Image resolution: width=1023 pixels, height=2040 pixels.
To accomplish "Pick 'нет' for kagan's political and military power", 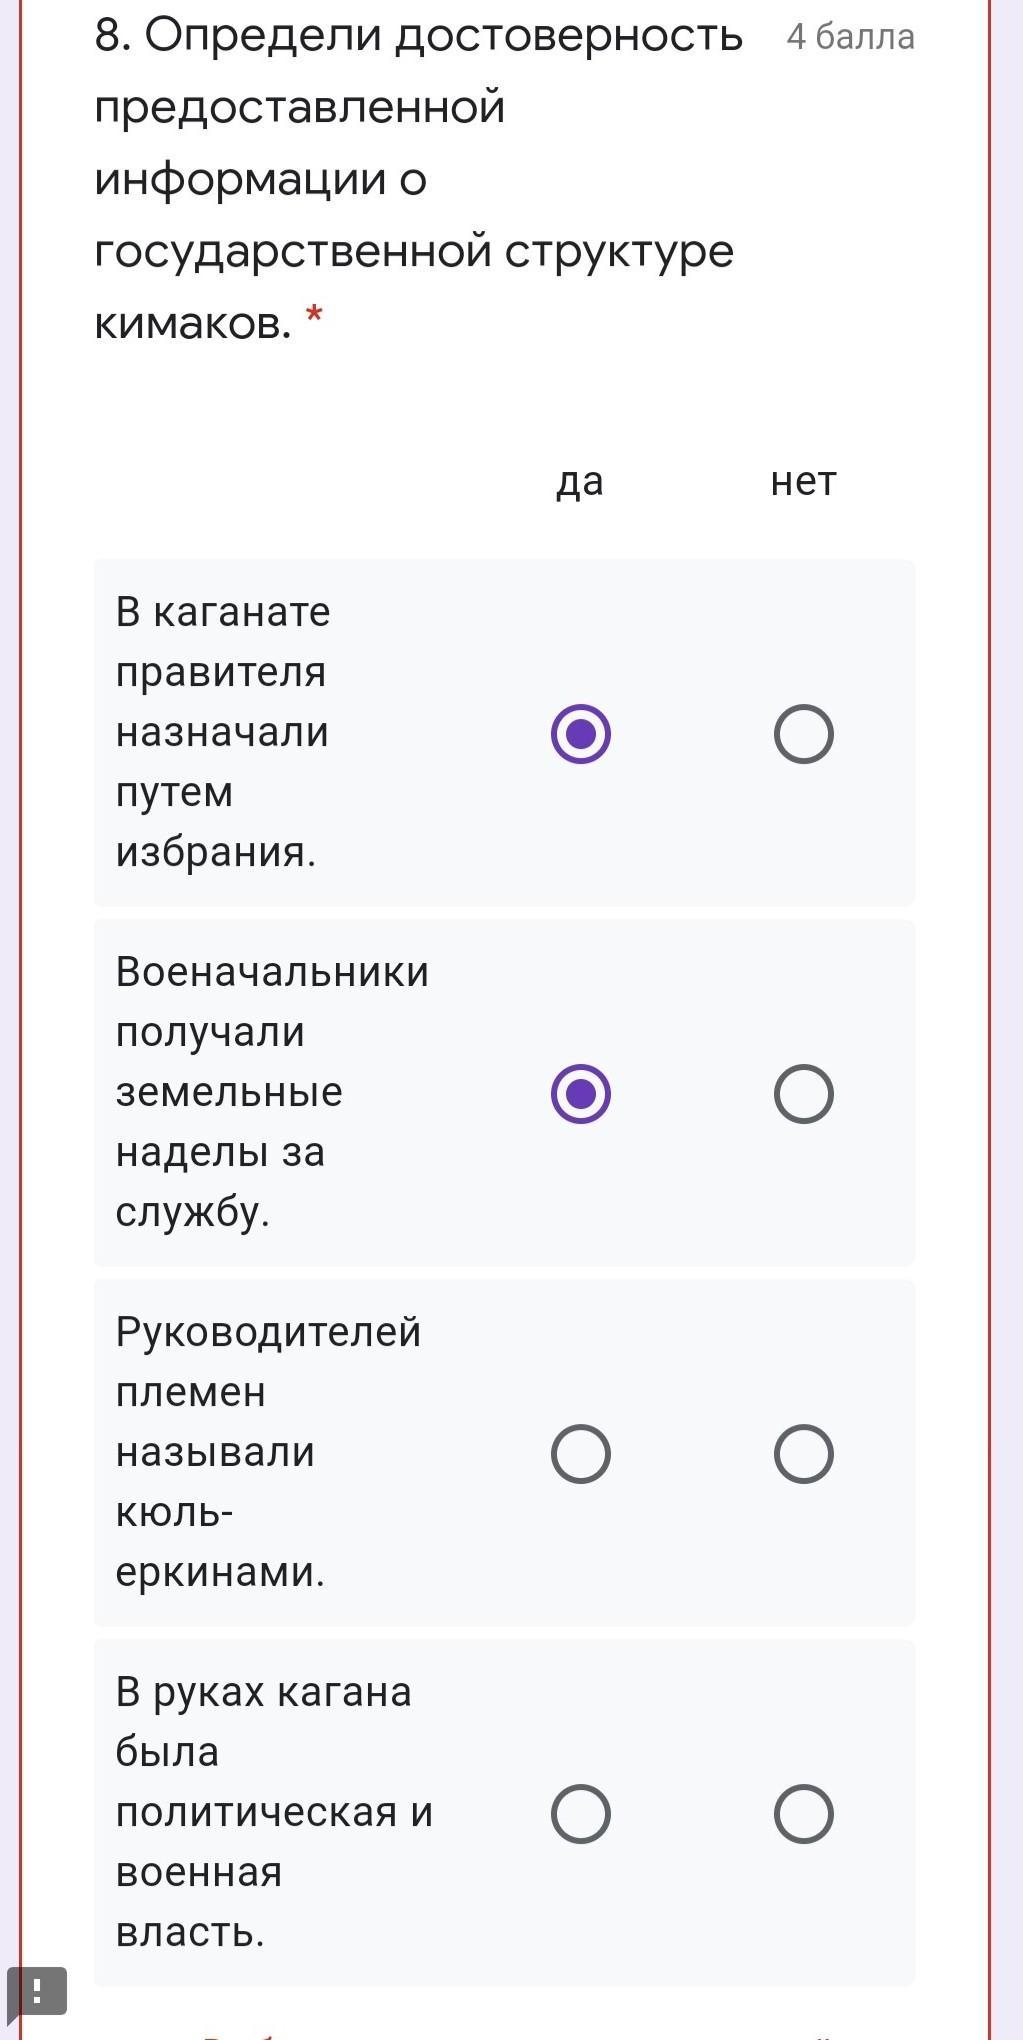I will tap(803, 1814).
